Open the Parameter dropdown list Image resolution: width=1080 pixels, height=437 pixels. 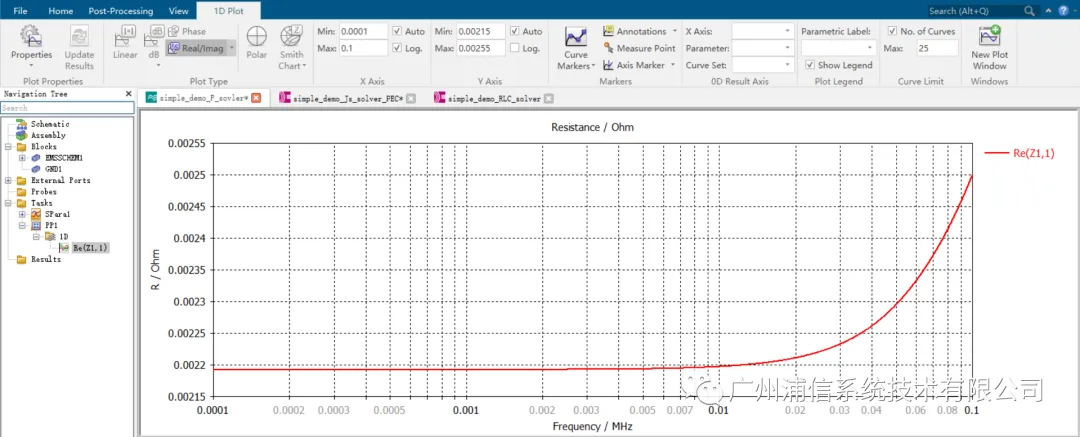[x=762, y=48]
